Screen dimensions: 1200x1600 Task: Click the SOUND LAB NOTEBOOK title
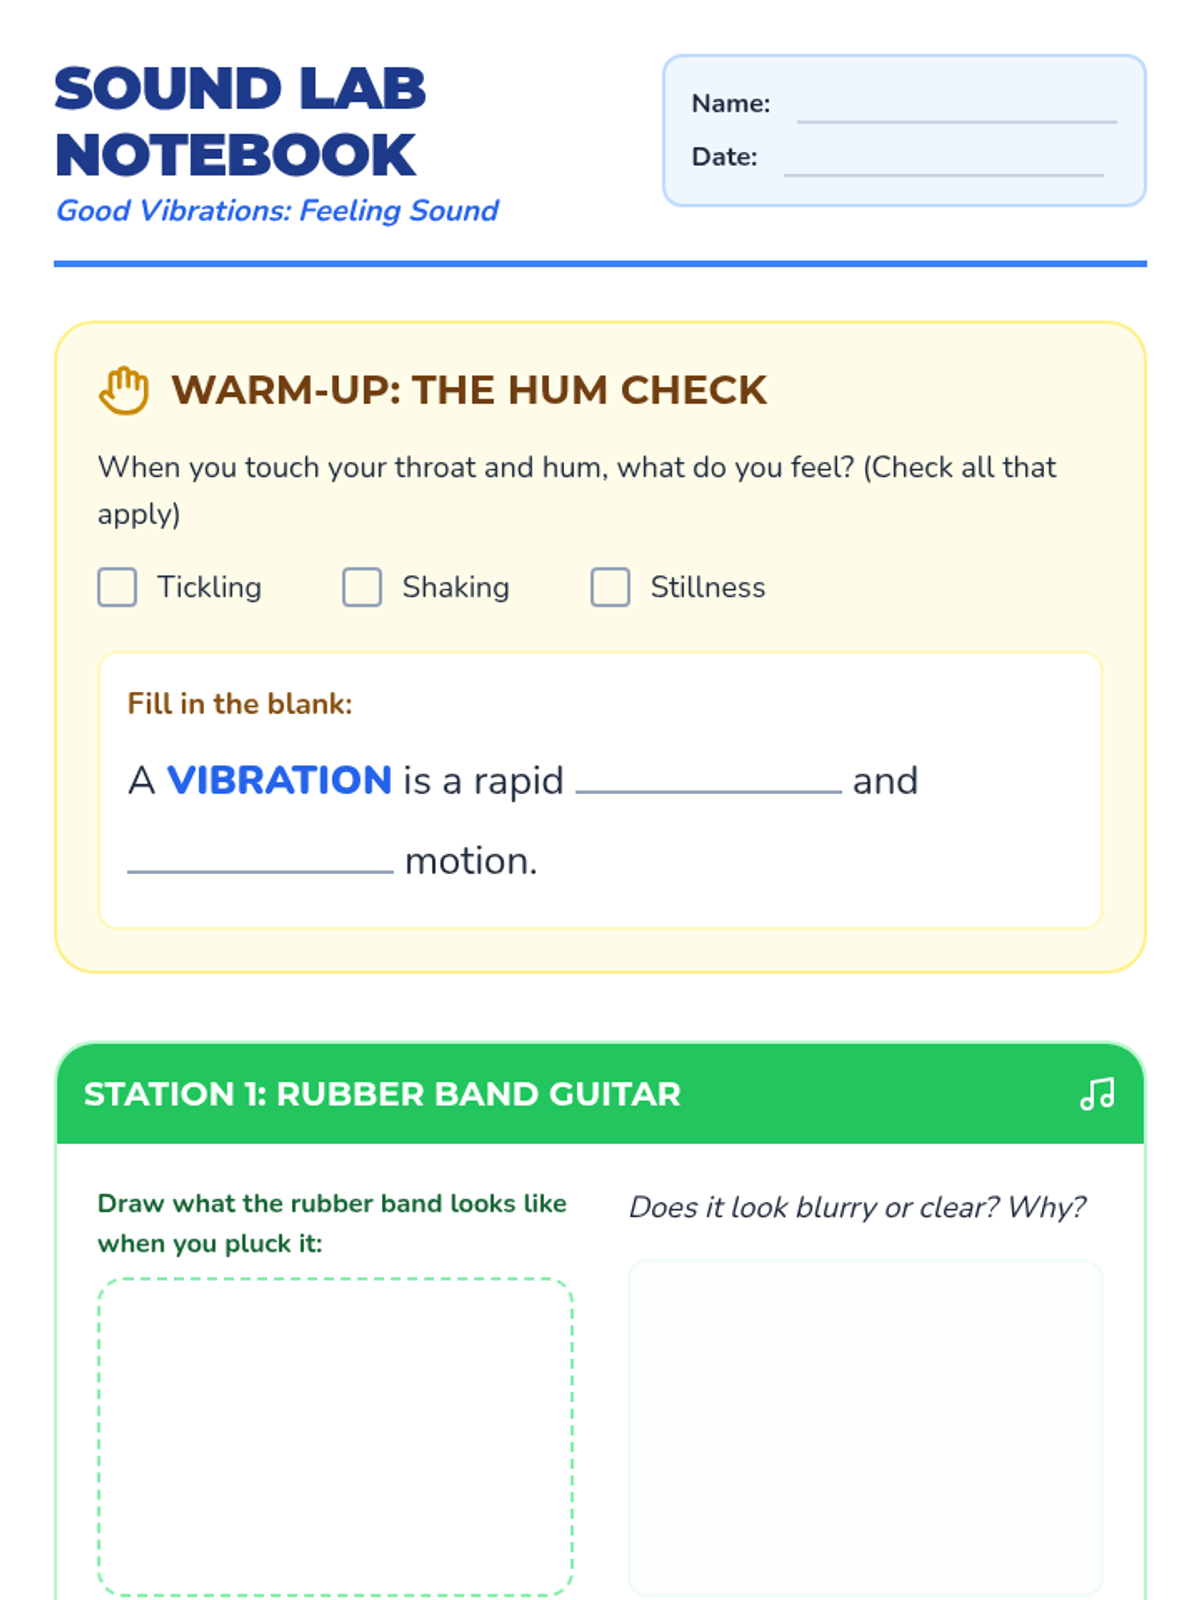pos(240,122)
